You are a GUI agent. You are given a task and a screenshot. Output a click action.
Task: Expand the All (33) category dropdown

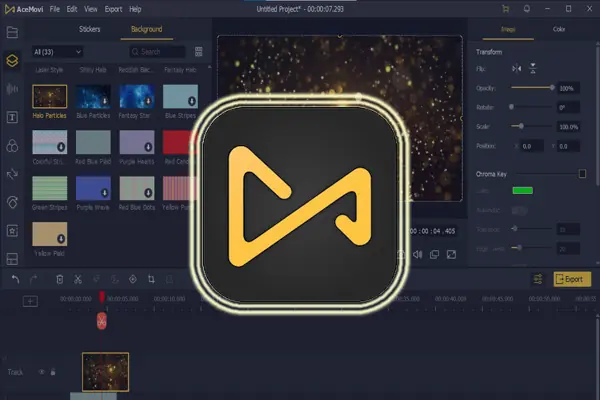click(57, 52)
